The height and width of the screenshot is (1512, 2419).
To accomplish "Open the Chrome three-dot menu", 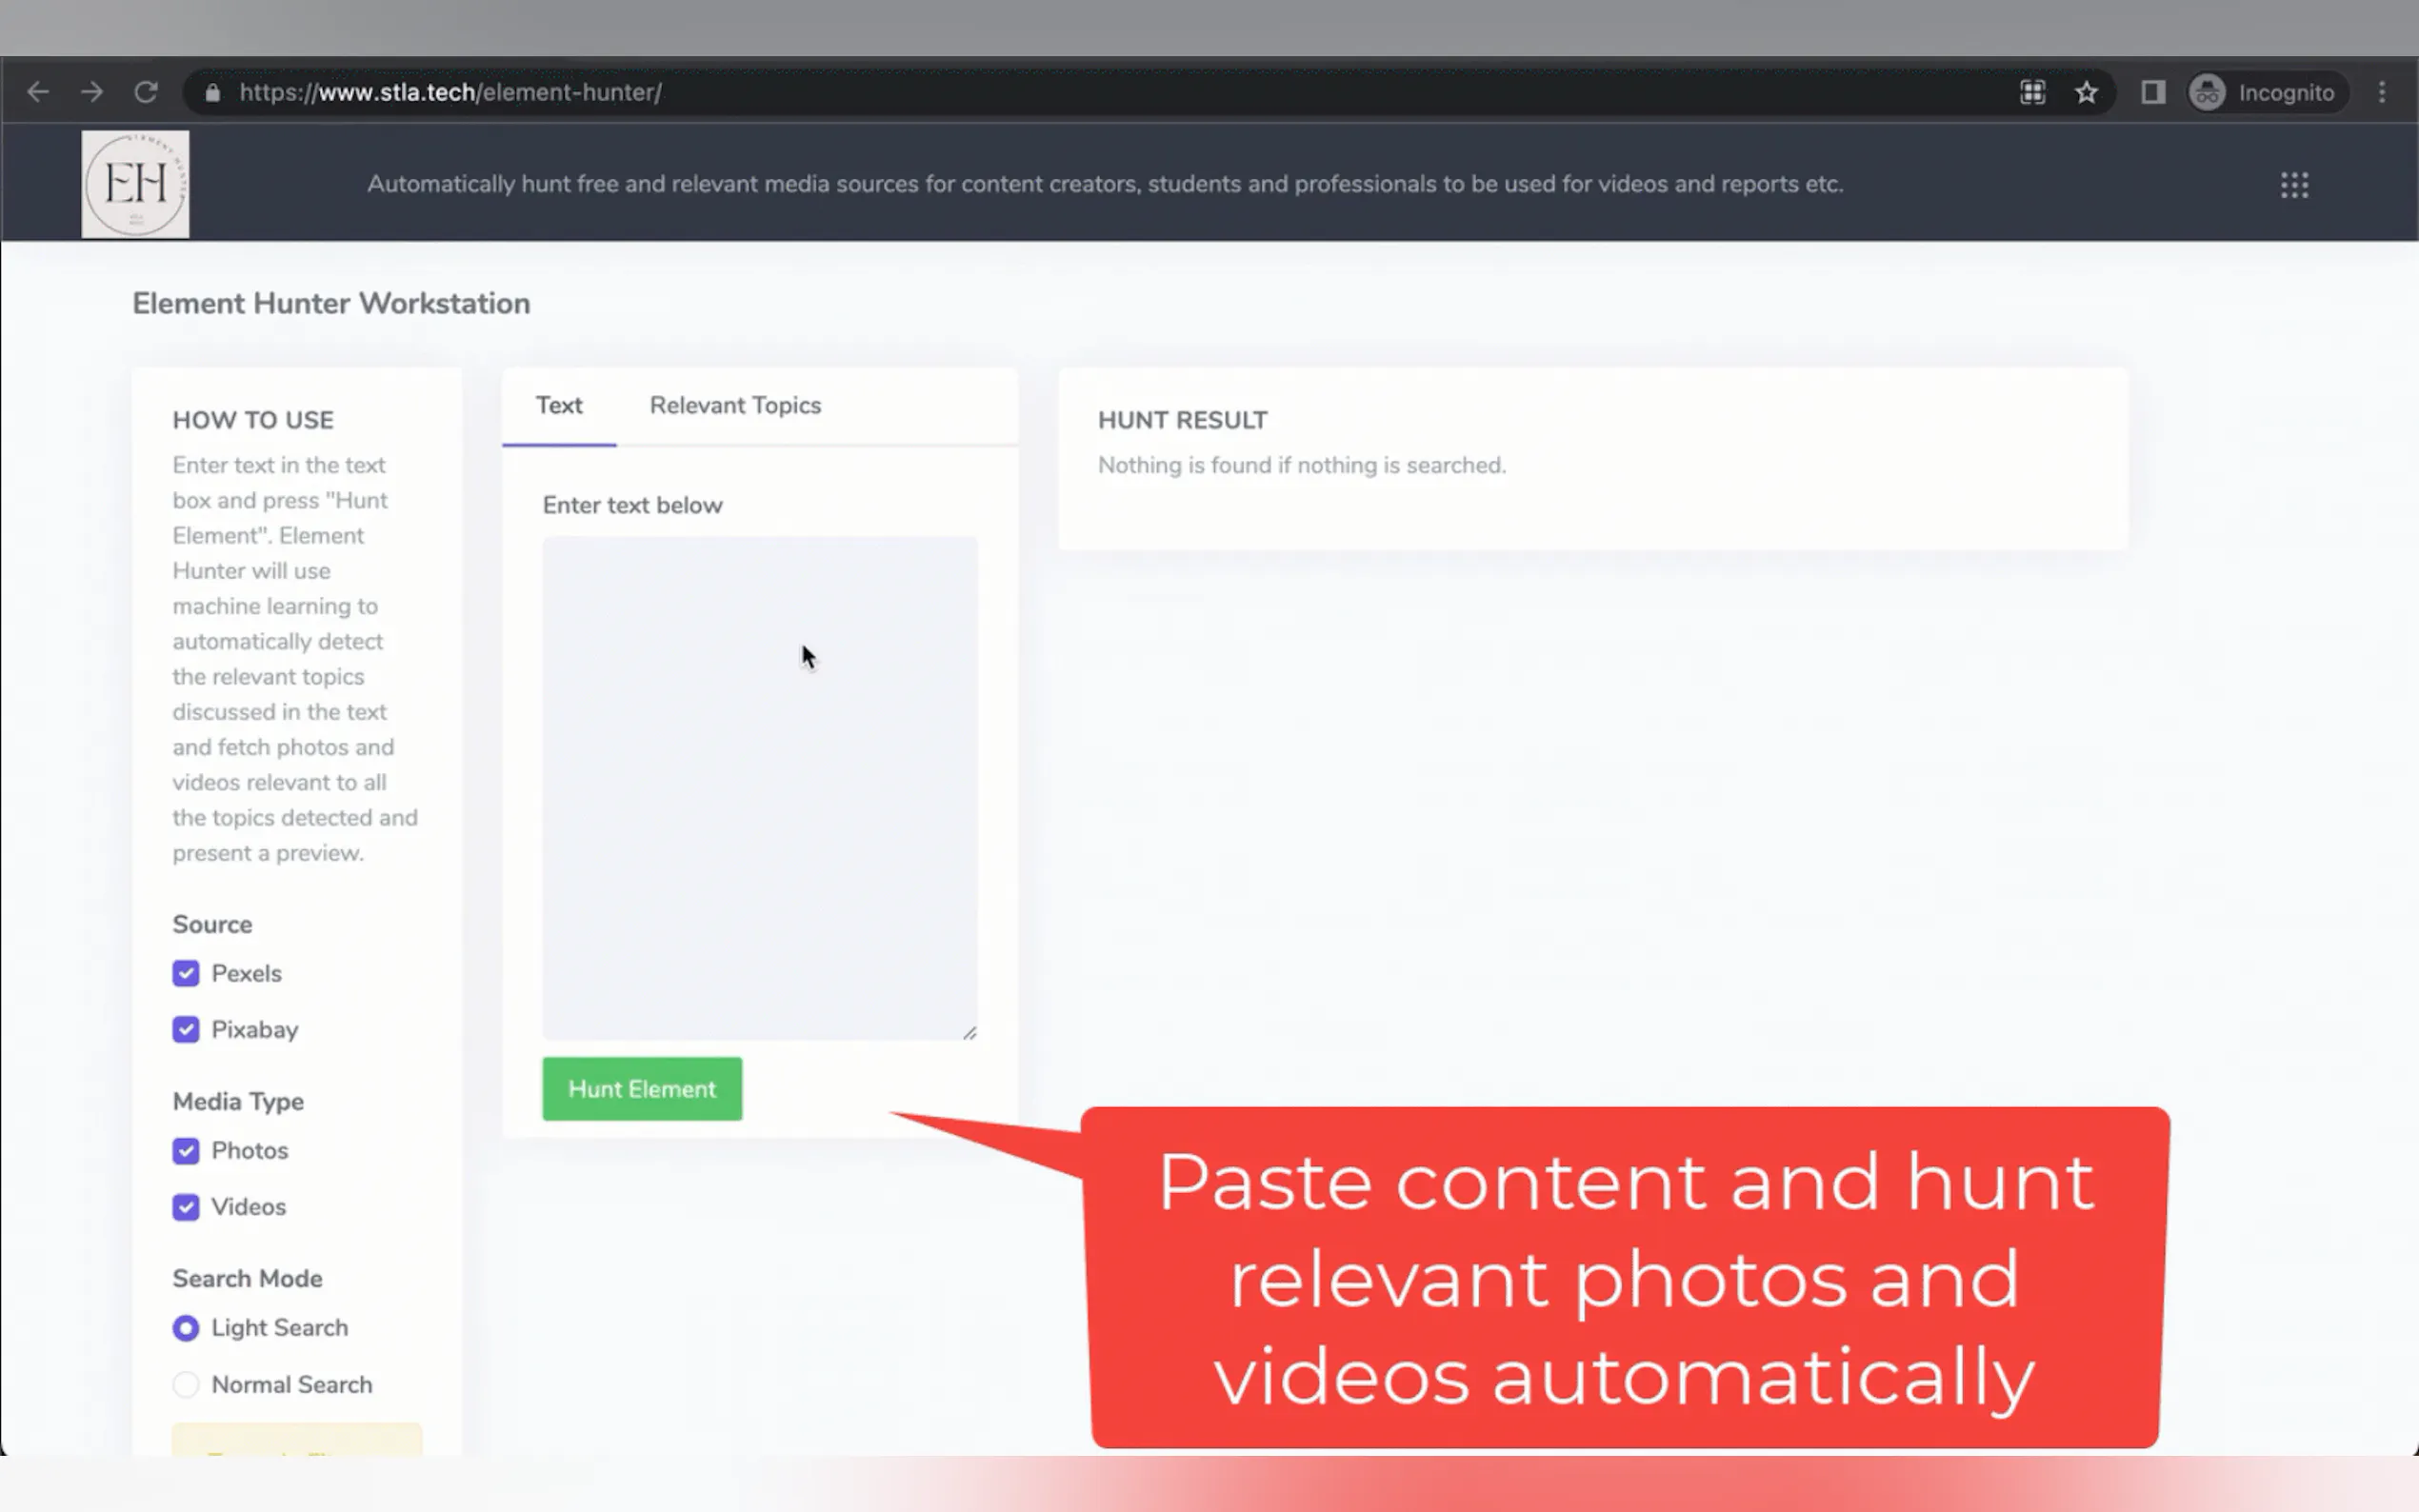I will click(2382, 93).
